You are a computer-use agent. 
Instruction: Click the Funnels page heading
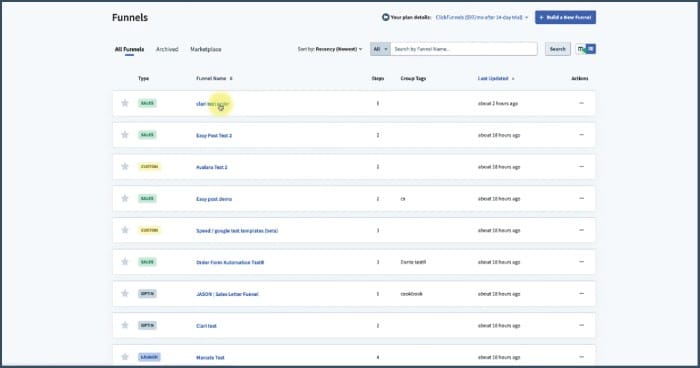coord(130,17)
